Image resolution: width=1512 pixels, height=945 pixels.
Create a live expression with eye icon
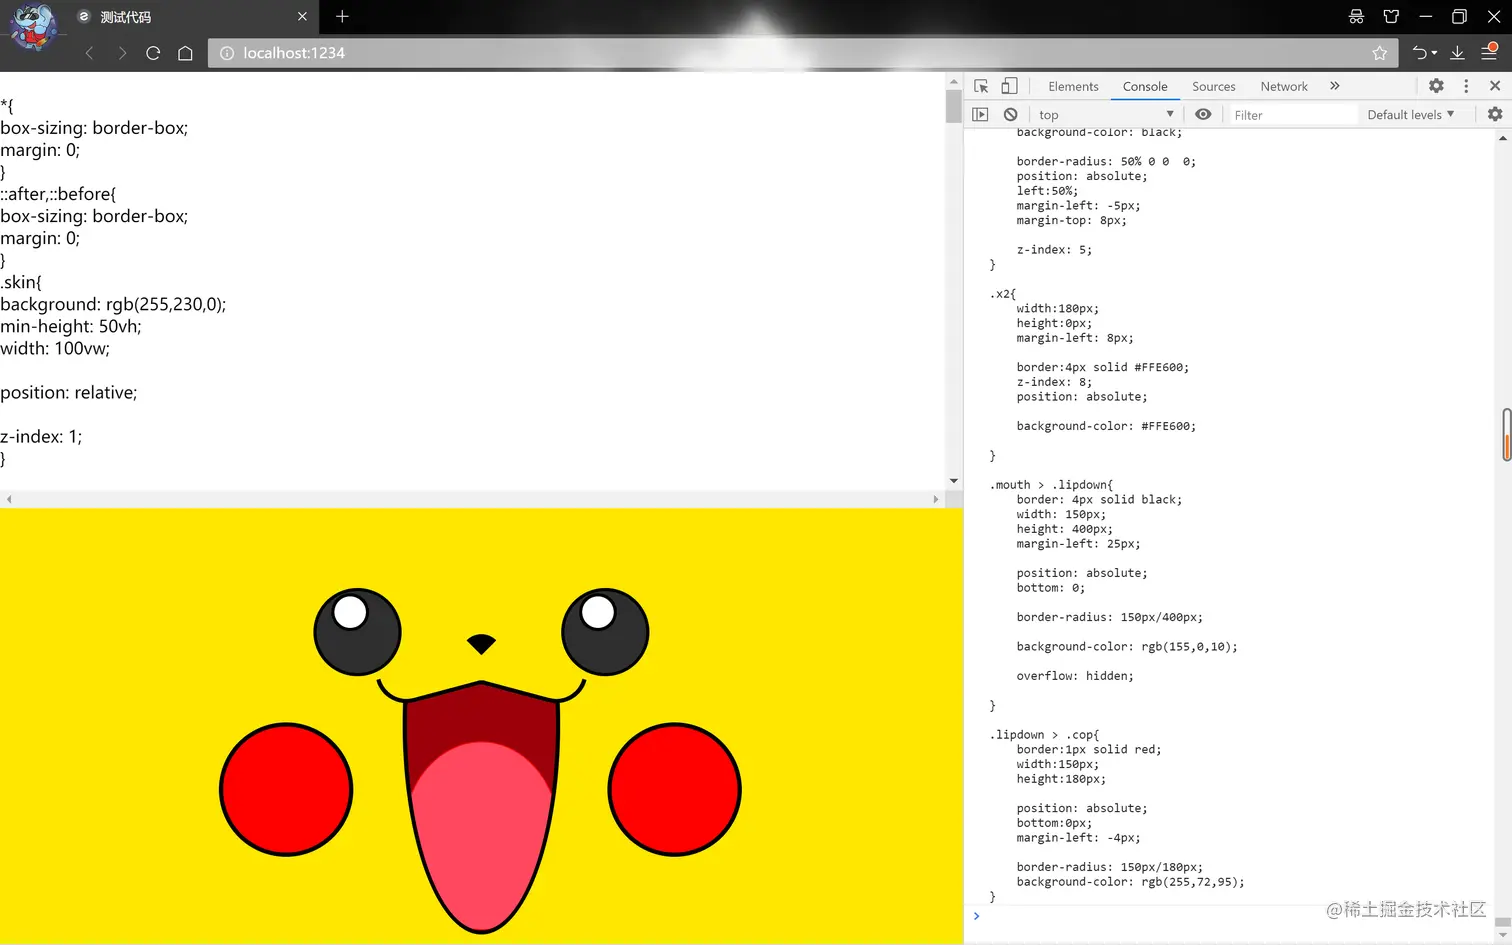pyautogui.click(x=1203, y=115)
